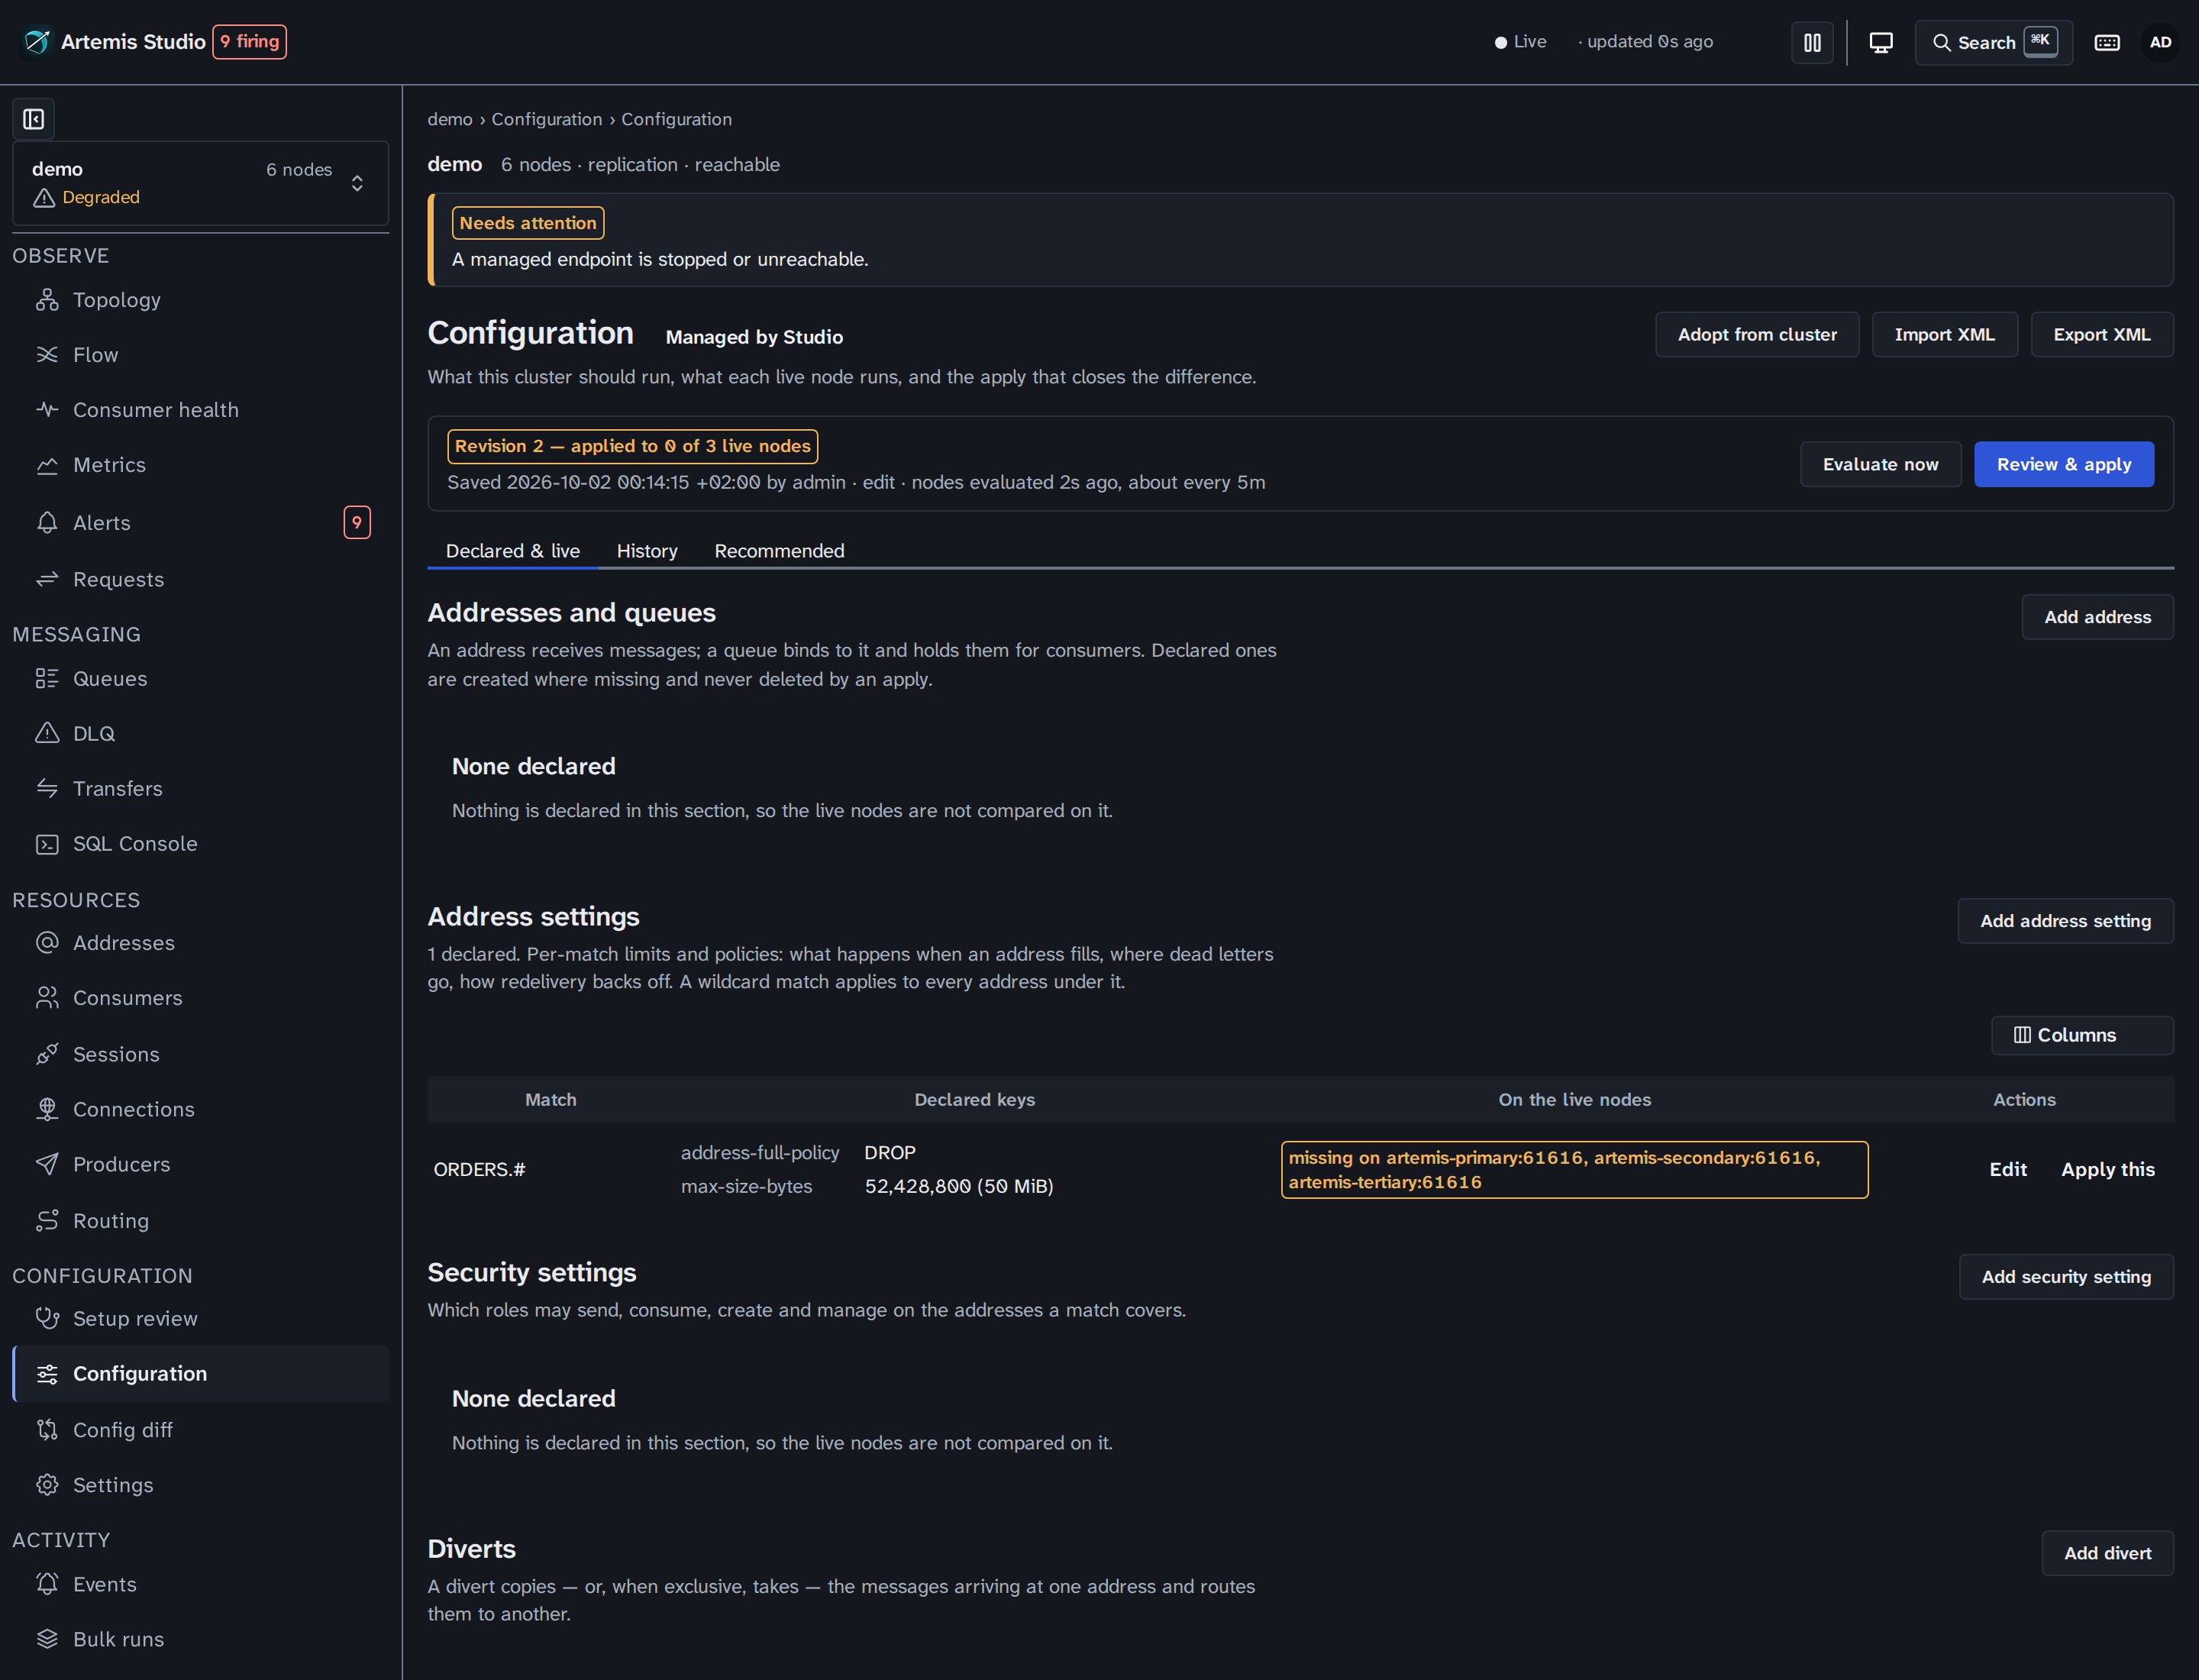Click Adopt from cluster
This screenshot has width=2199, height=1680.
[1756, 334]
